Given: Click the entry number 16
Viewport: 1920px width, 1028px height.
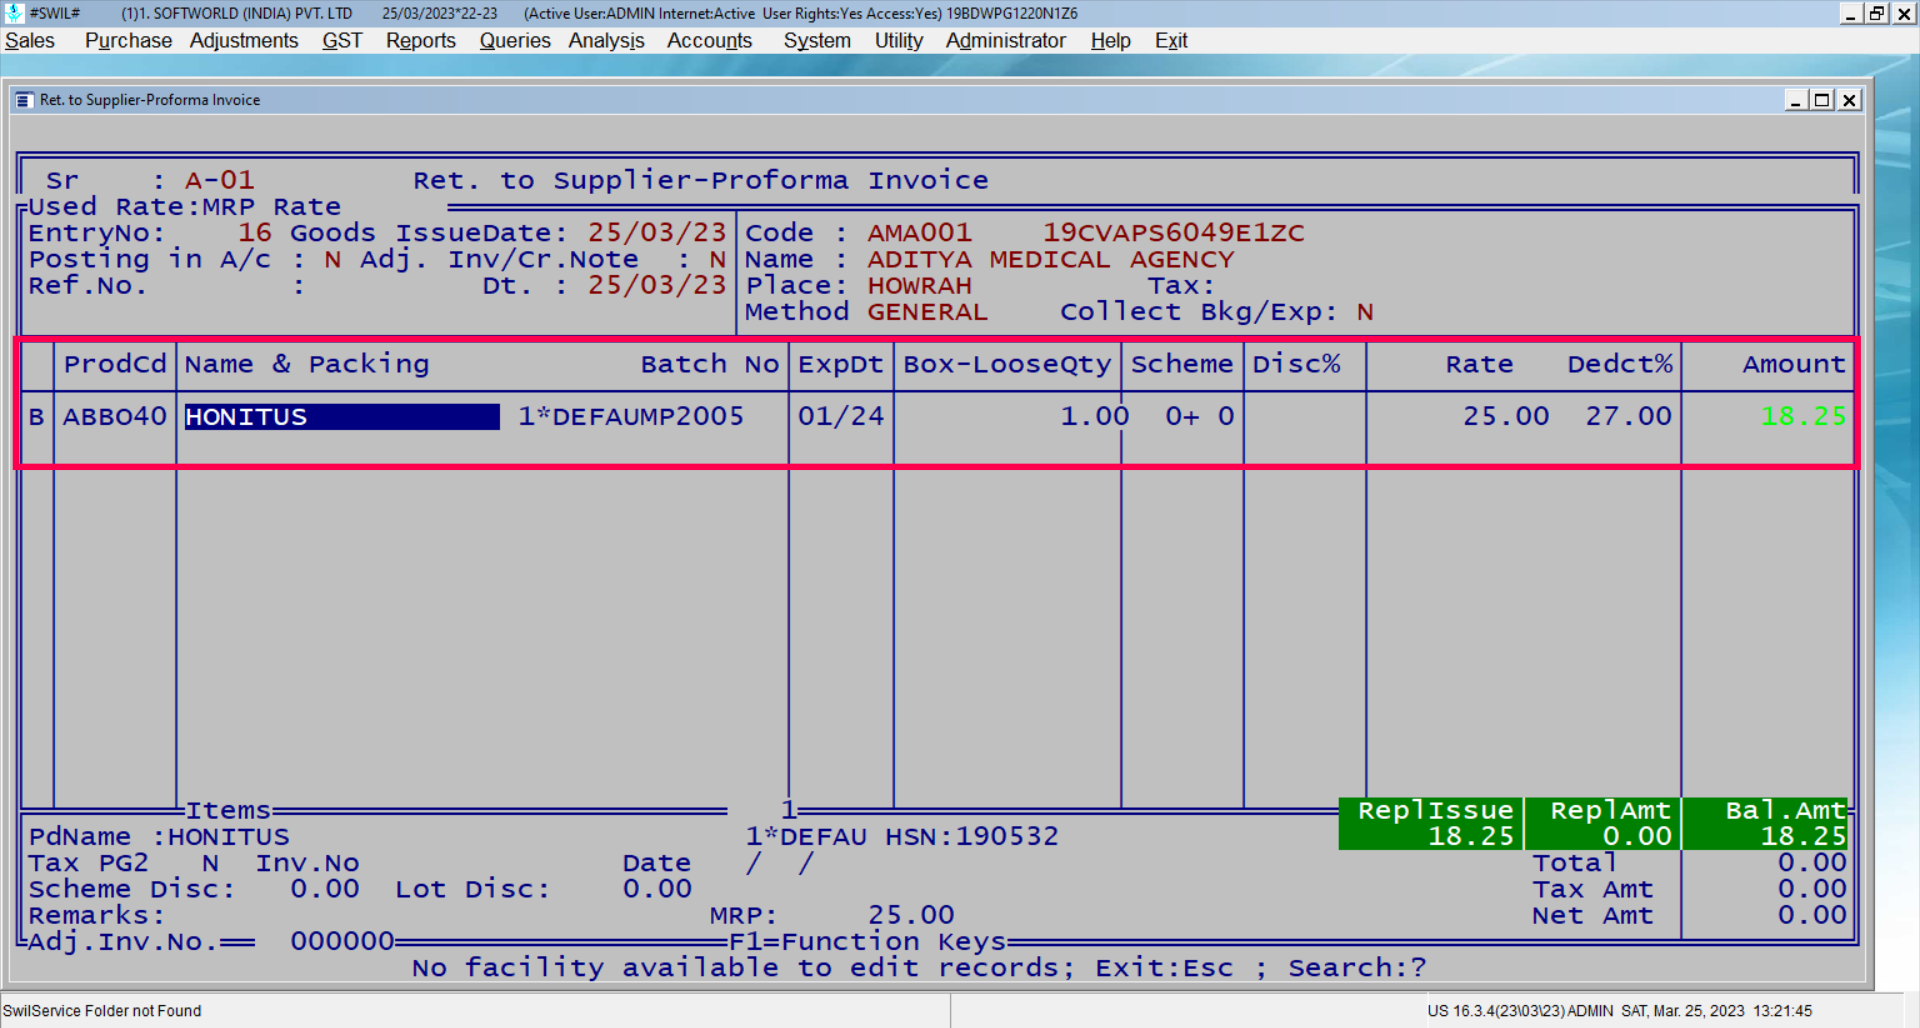Looking at the screenshot, I should (255, 233).
